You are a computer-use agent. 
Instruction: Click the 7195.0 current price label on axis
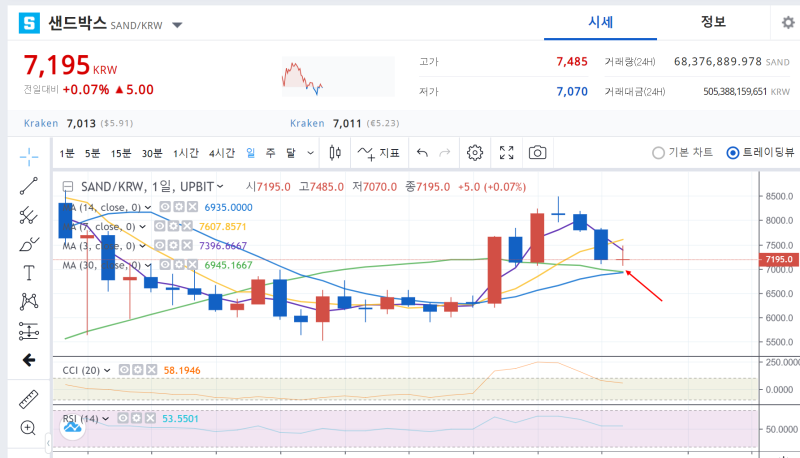[779, 259]
